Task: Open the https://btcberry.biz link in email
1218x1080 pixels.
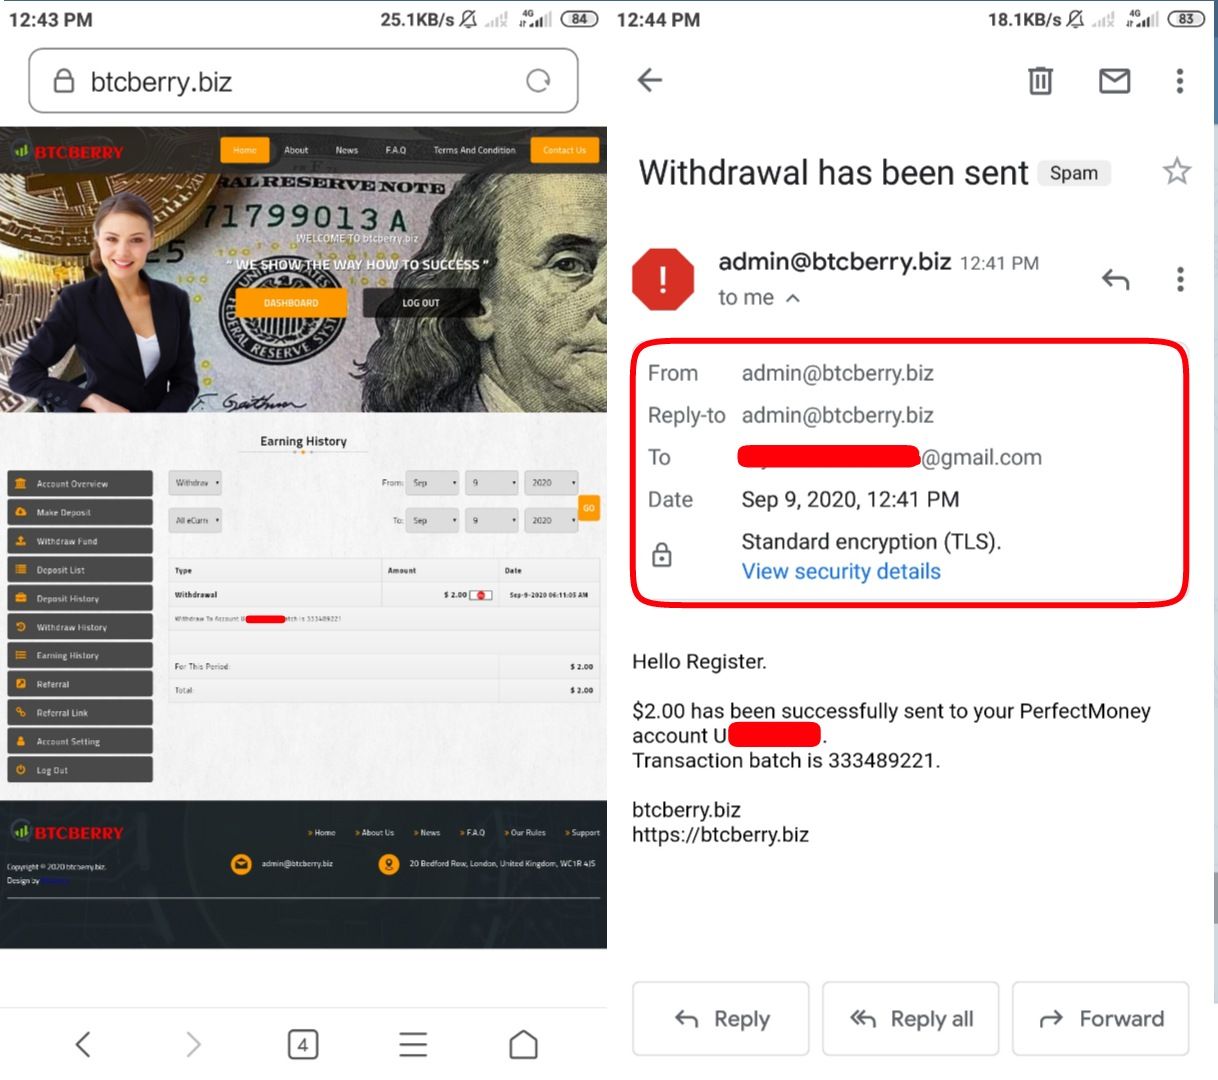Action: (720, 835)
